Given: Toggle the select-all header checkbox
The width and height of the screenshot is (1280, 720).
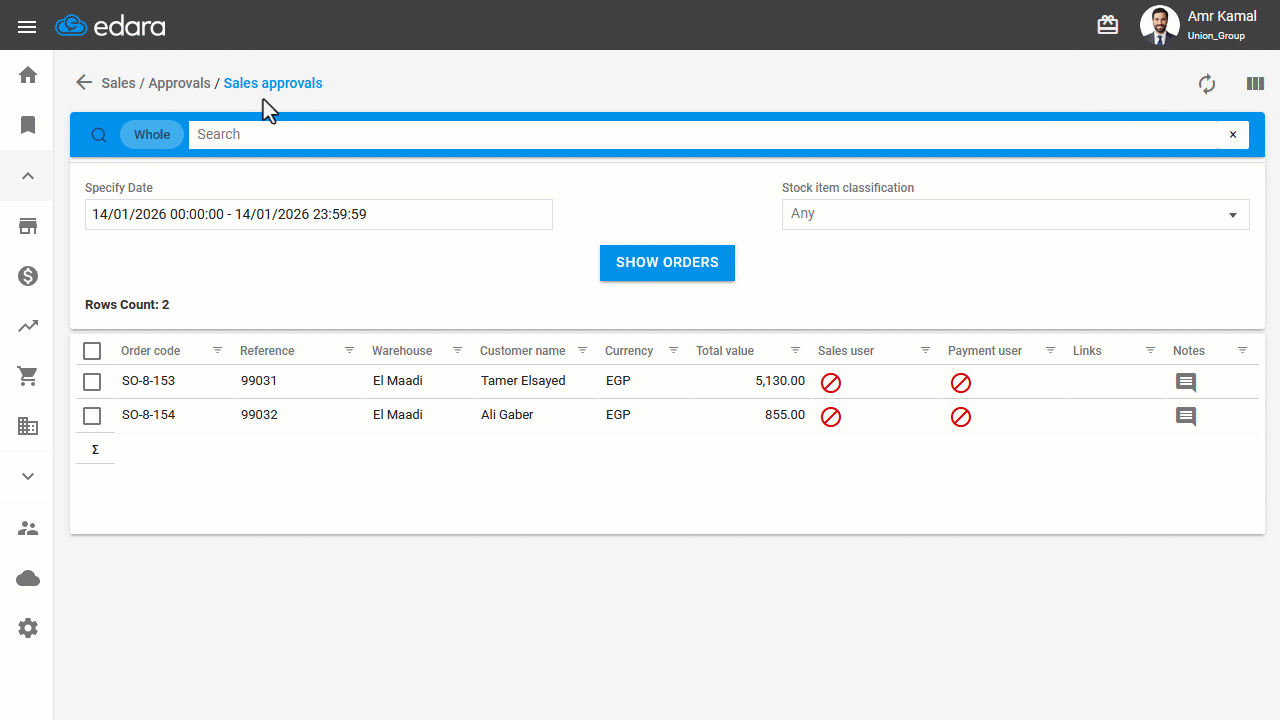Looking at the screenshot, I should point(92,351).
